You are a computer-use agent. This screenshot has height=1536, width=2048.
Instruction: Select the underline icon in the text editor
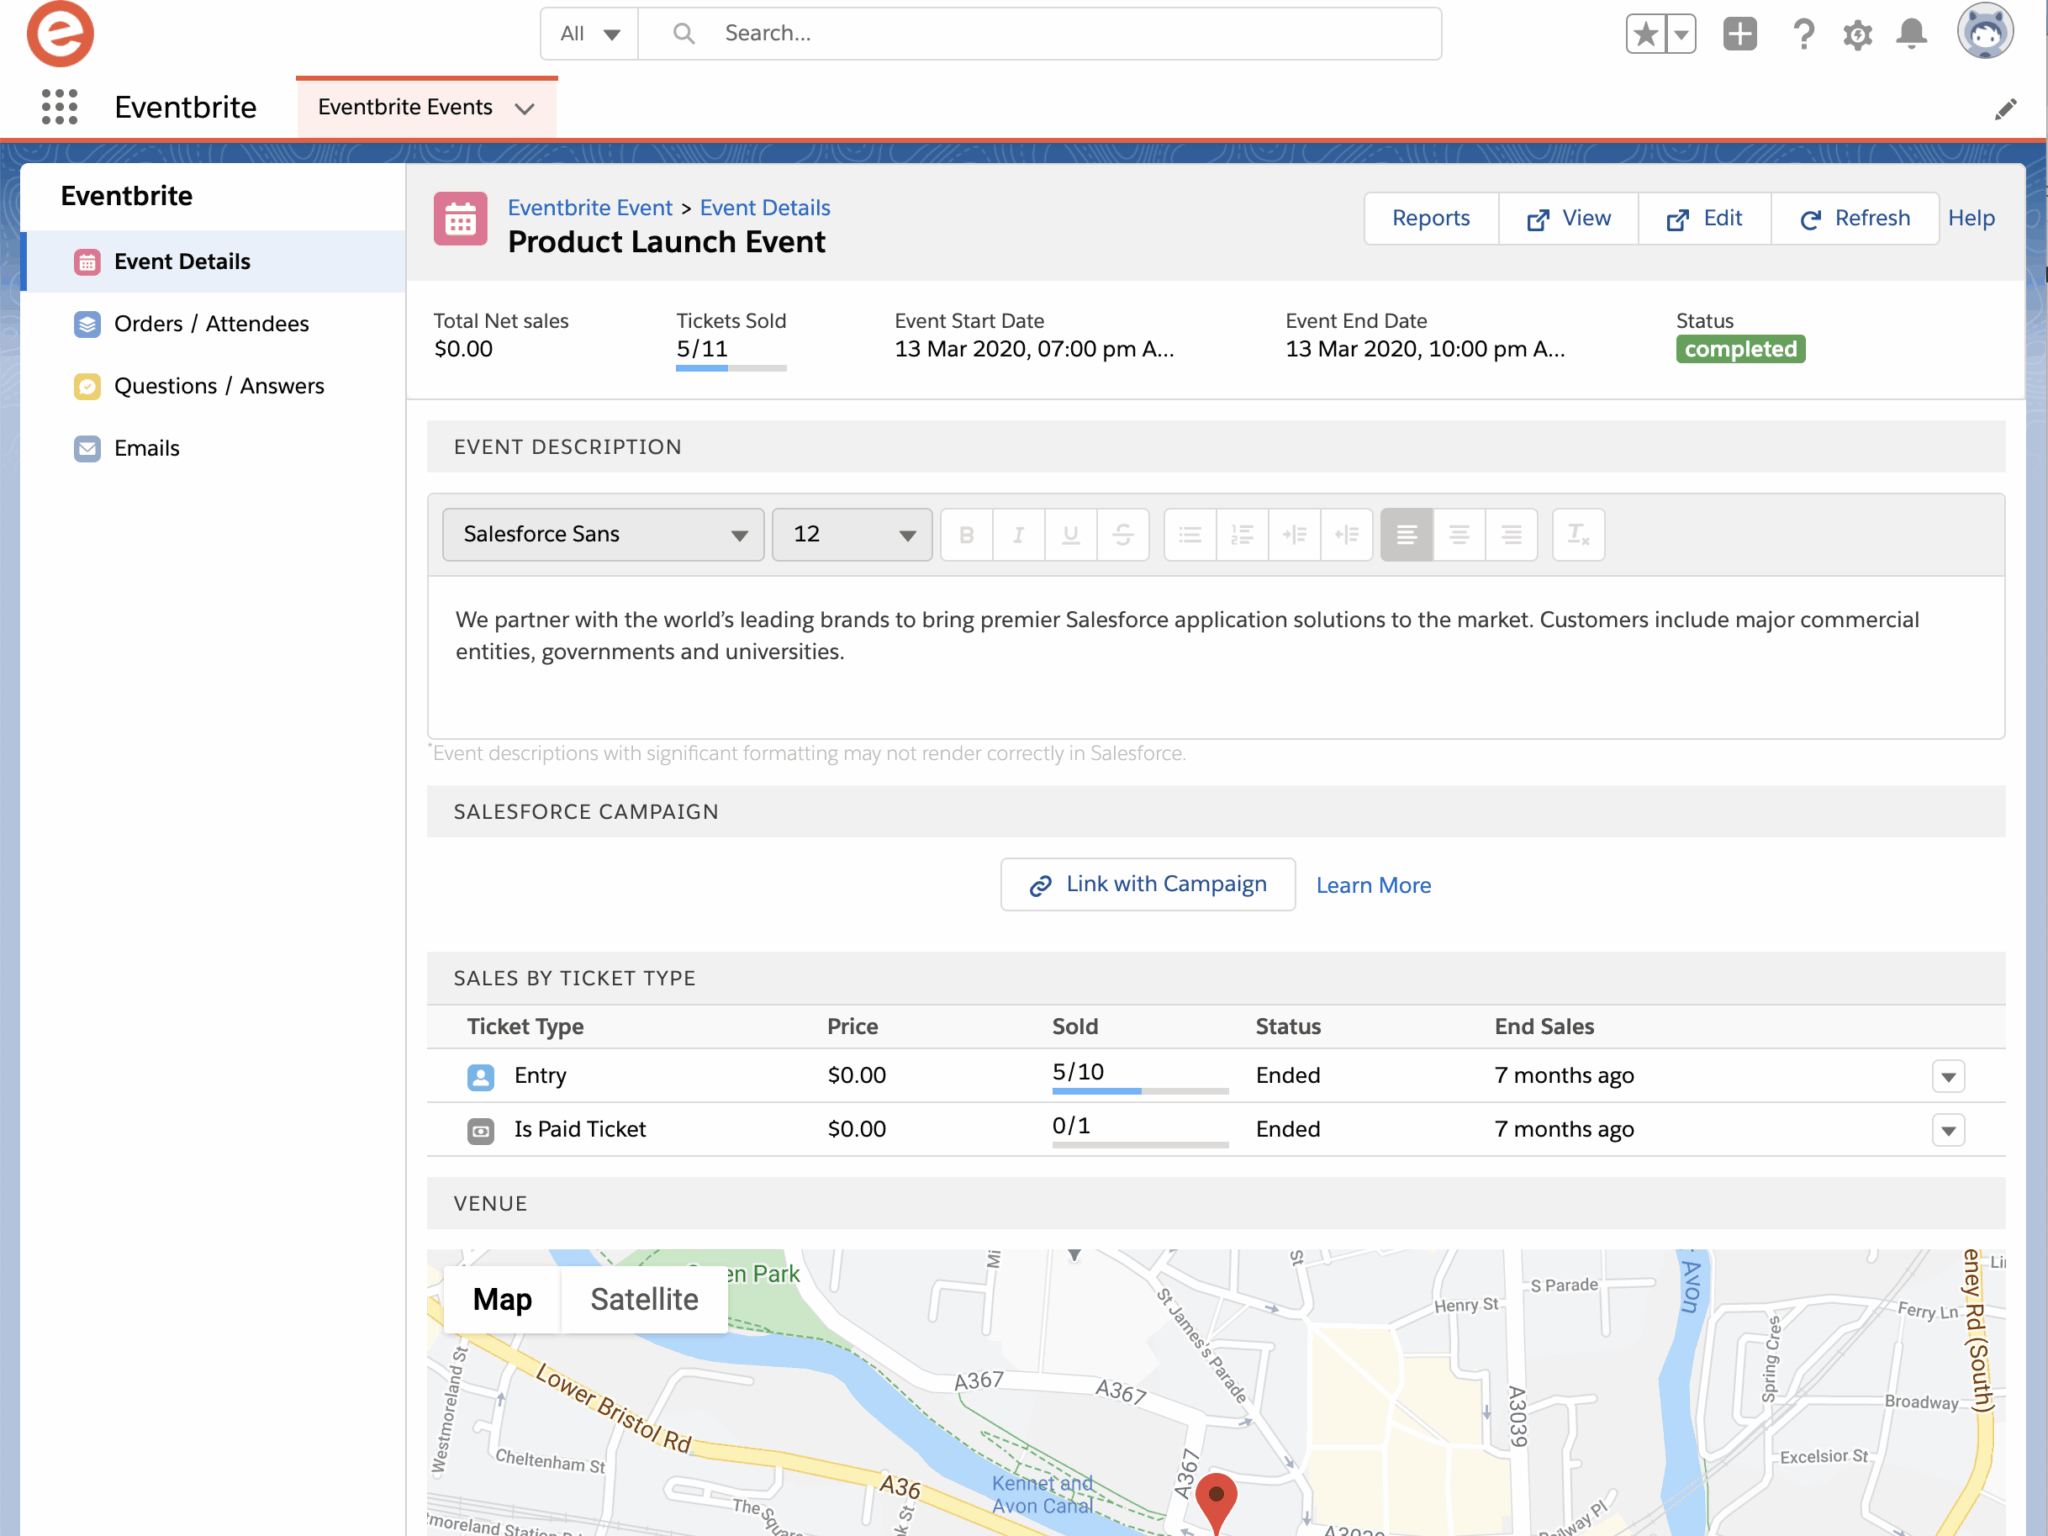pos(1070,535)
